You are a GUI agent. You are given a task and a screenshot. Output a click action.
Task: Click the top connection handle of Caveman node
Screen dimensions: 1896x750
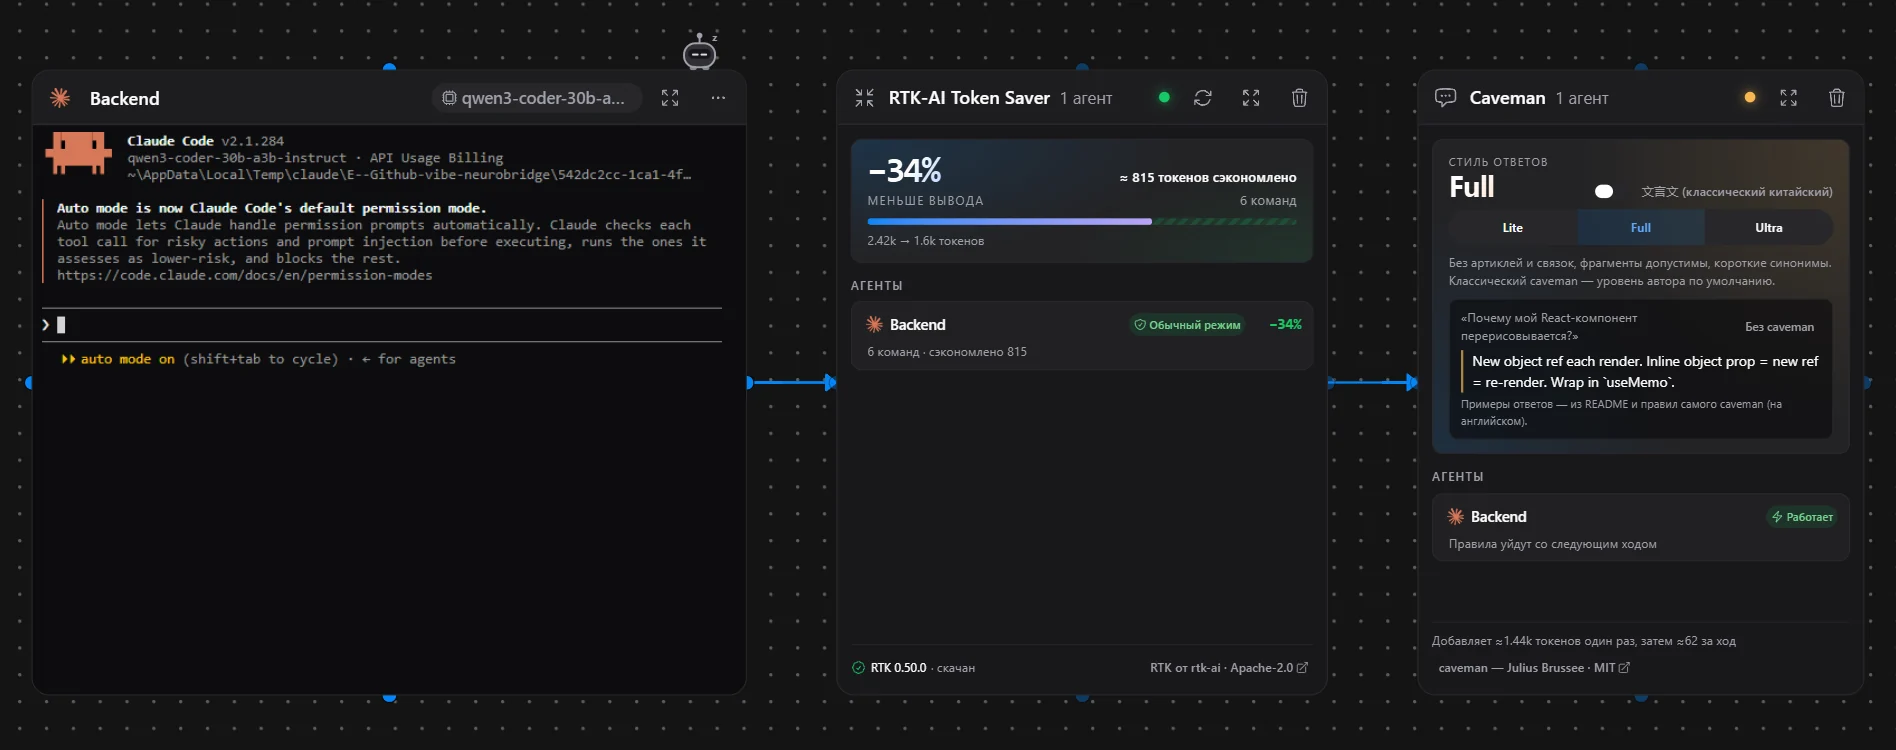[x=1641, y=67]
